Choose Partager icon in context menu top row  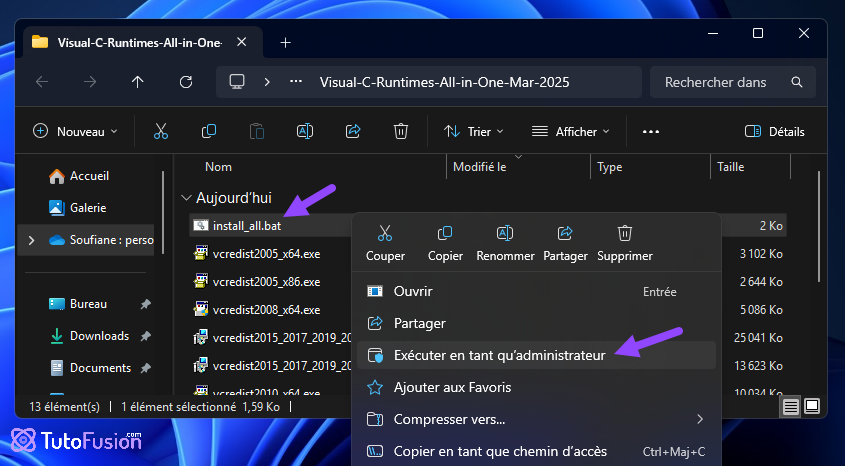(565, 244)
